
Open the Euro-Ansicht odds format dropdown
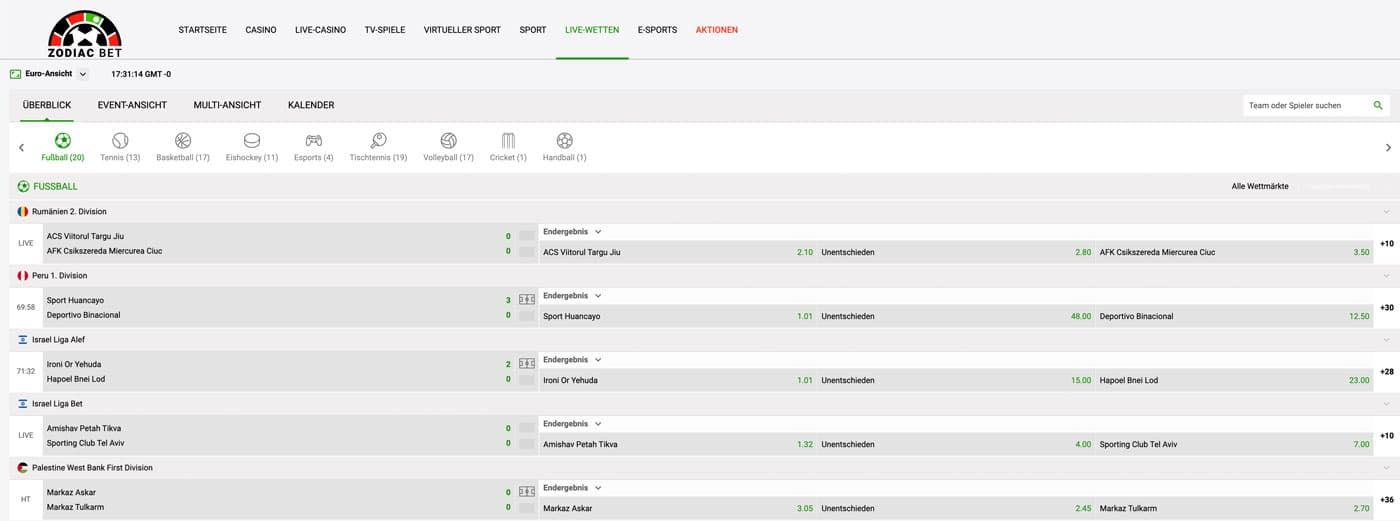tap(49, 74)
